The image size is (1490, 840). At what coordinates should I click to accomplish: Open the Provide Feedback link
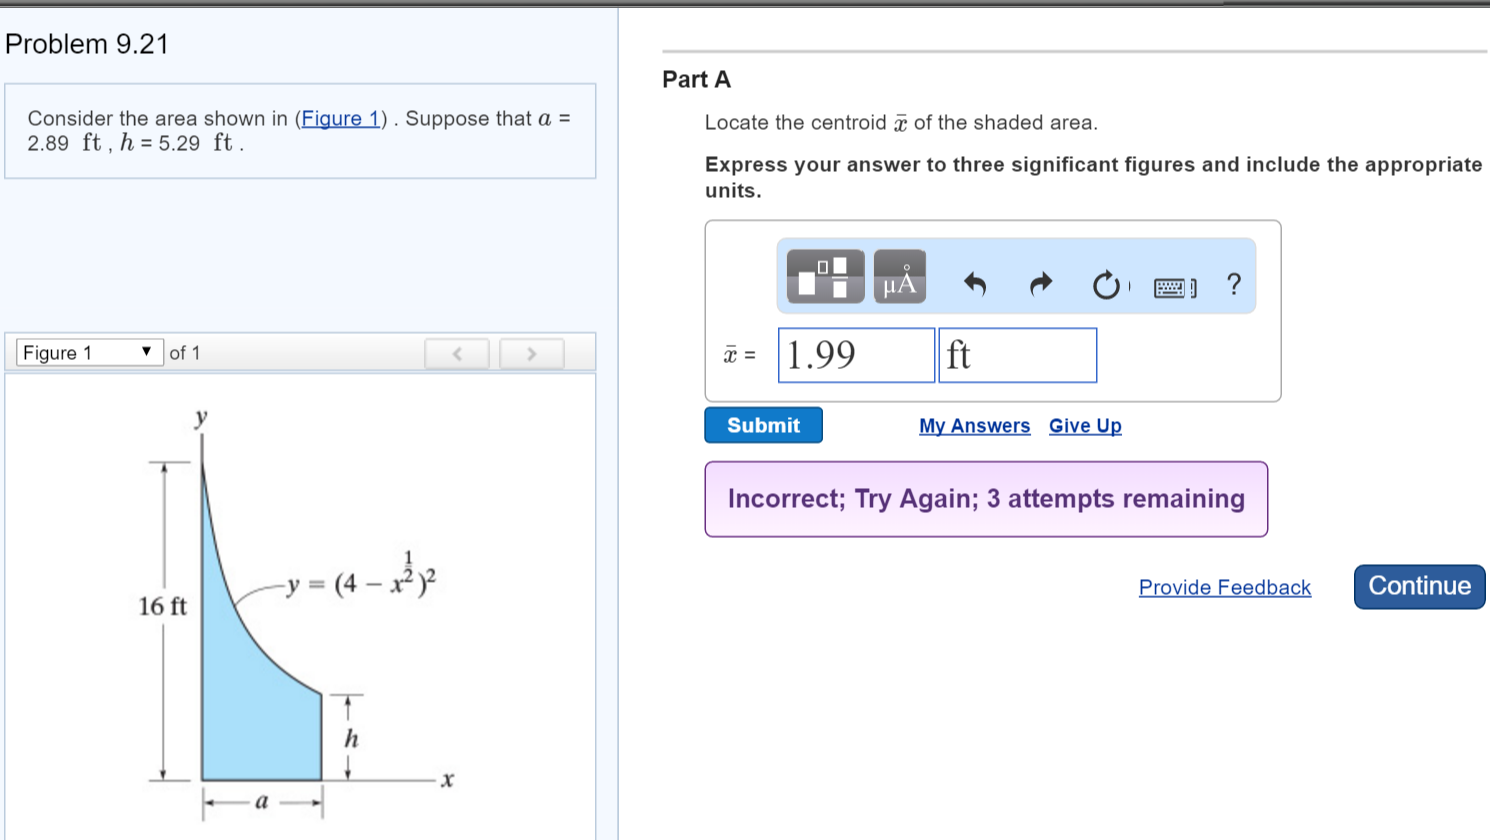pos(1225,587)
